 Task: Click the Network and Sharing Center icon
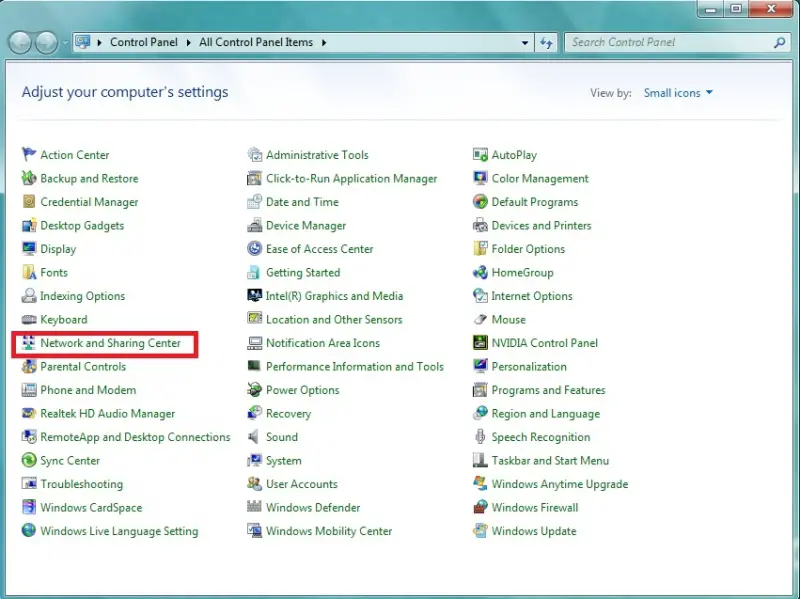(x=29, y=342)
